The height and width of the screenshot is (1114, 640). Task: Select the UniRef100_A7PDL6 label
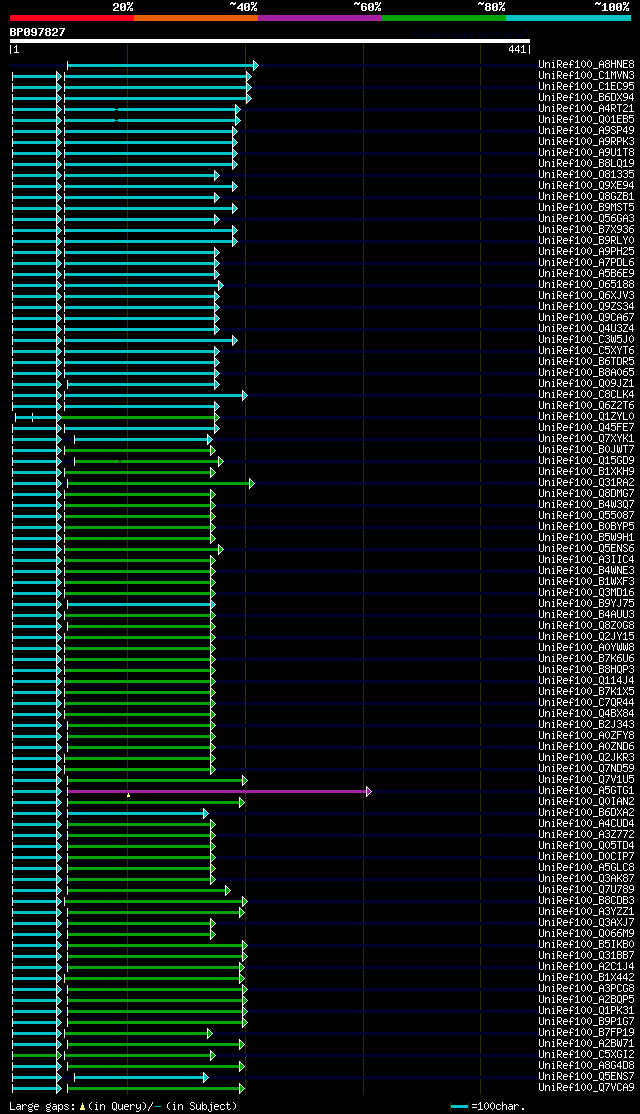[x=587, y=263]
